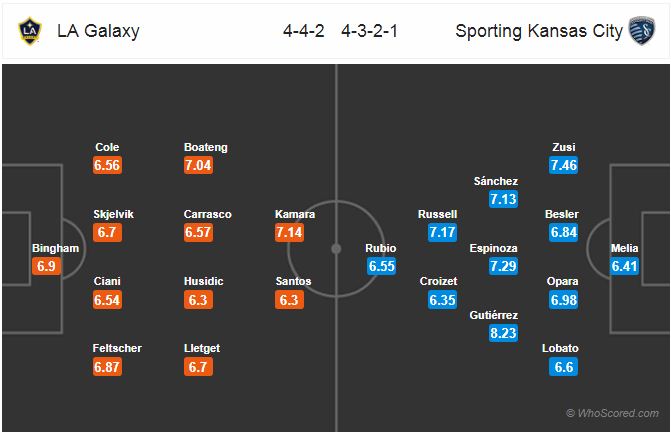This screenshot has height=432, width=671.
Task: Click the Espinoza player name
Action: 493,248
